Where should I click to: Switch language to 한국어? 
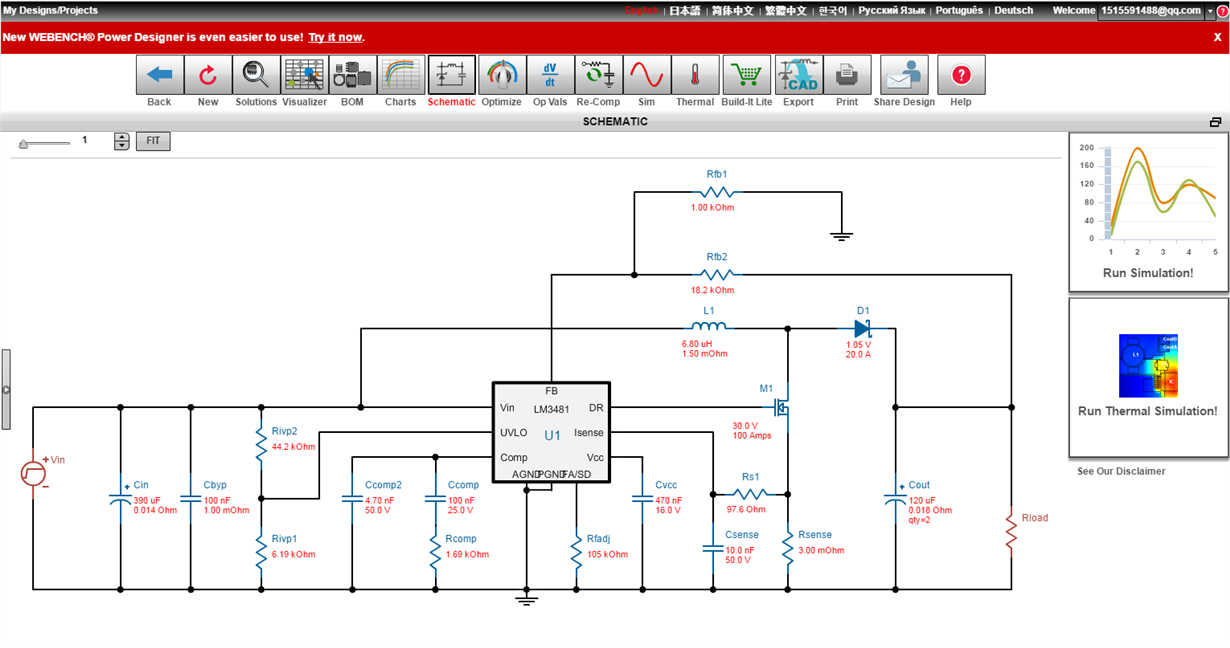coord(832,10)
